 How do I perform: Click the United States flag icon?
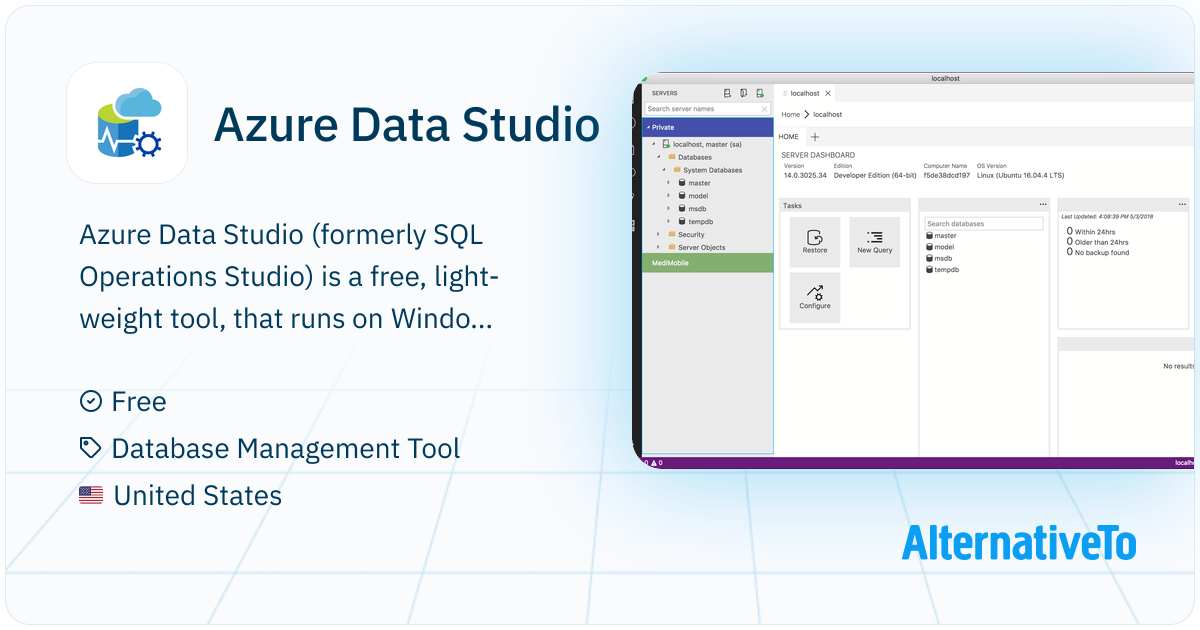click(x=91, y=494)
